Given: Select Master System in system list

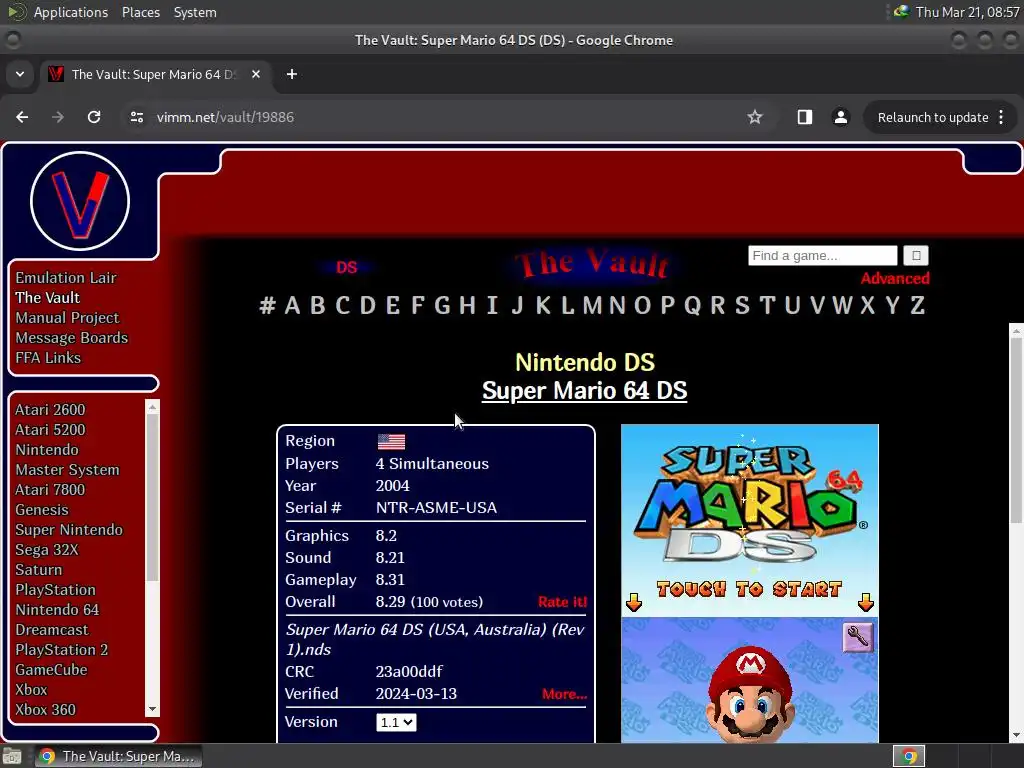Looking at the screenshot, I should (67, 470).
